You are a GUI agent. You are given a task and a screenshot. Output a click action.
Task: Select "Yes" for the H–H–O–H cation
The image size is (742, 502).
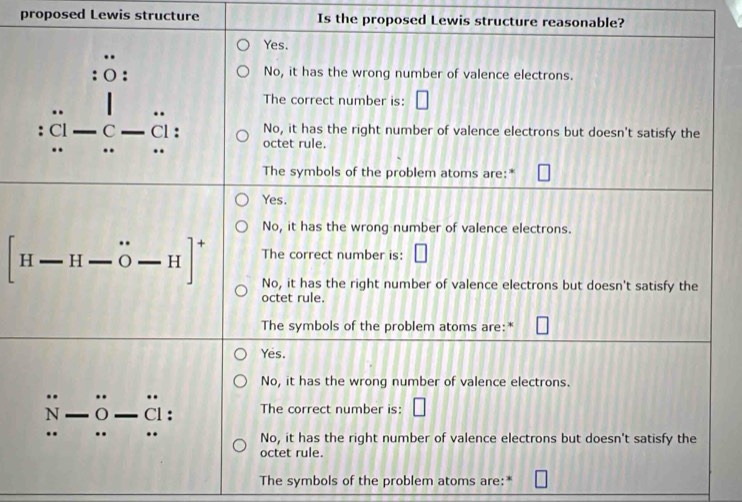click(x=245, y=201)
